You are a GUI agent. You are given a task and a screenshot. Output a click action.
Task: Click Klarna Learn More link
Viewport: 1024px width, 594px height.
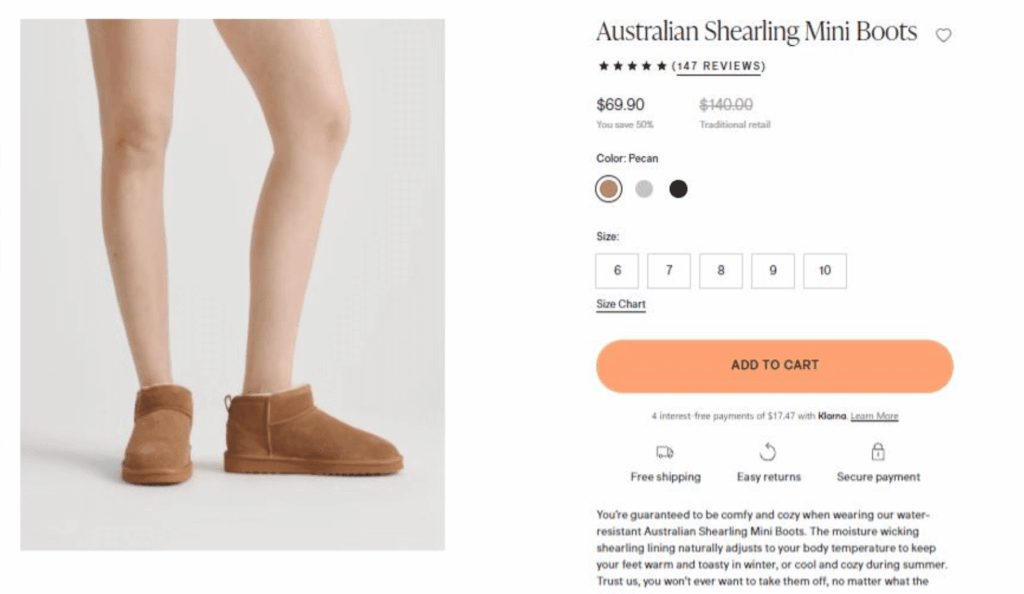874,416
